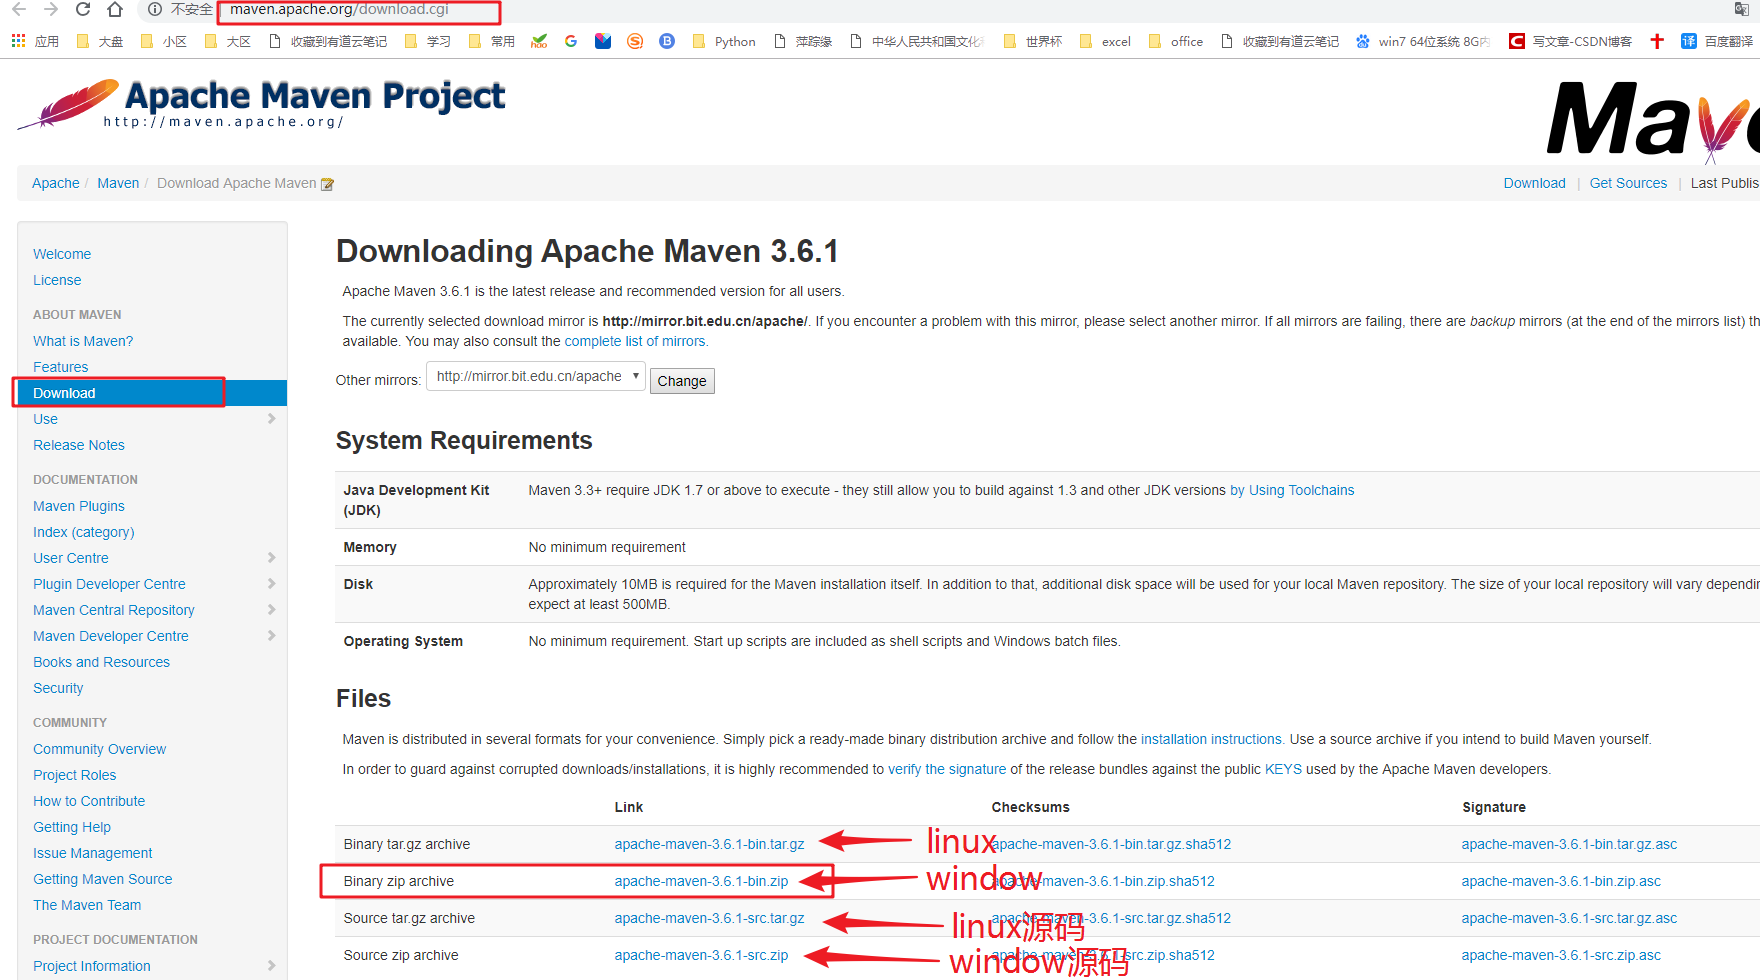Open the by Using Toolchains link
This screenshot has width=1760, height=980.
pos(1292,490)
